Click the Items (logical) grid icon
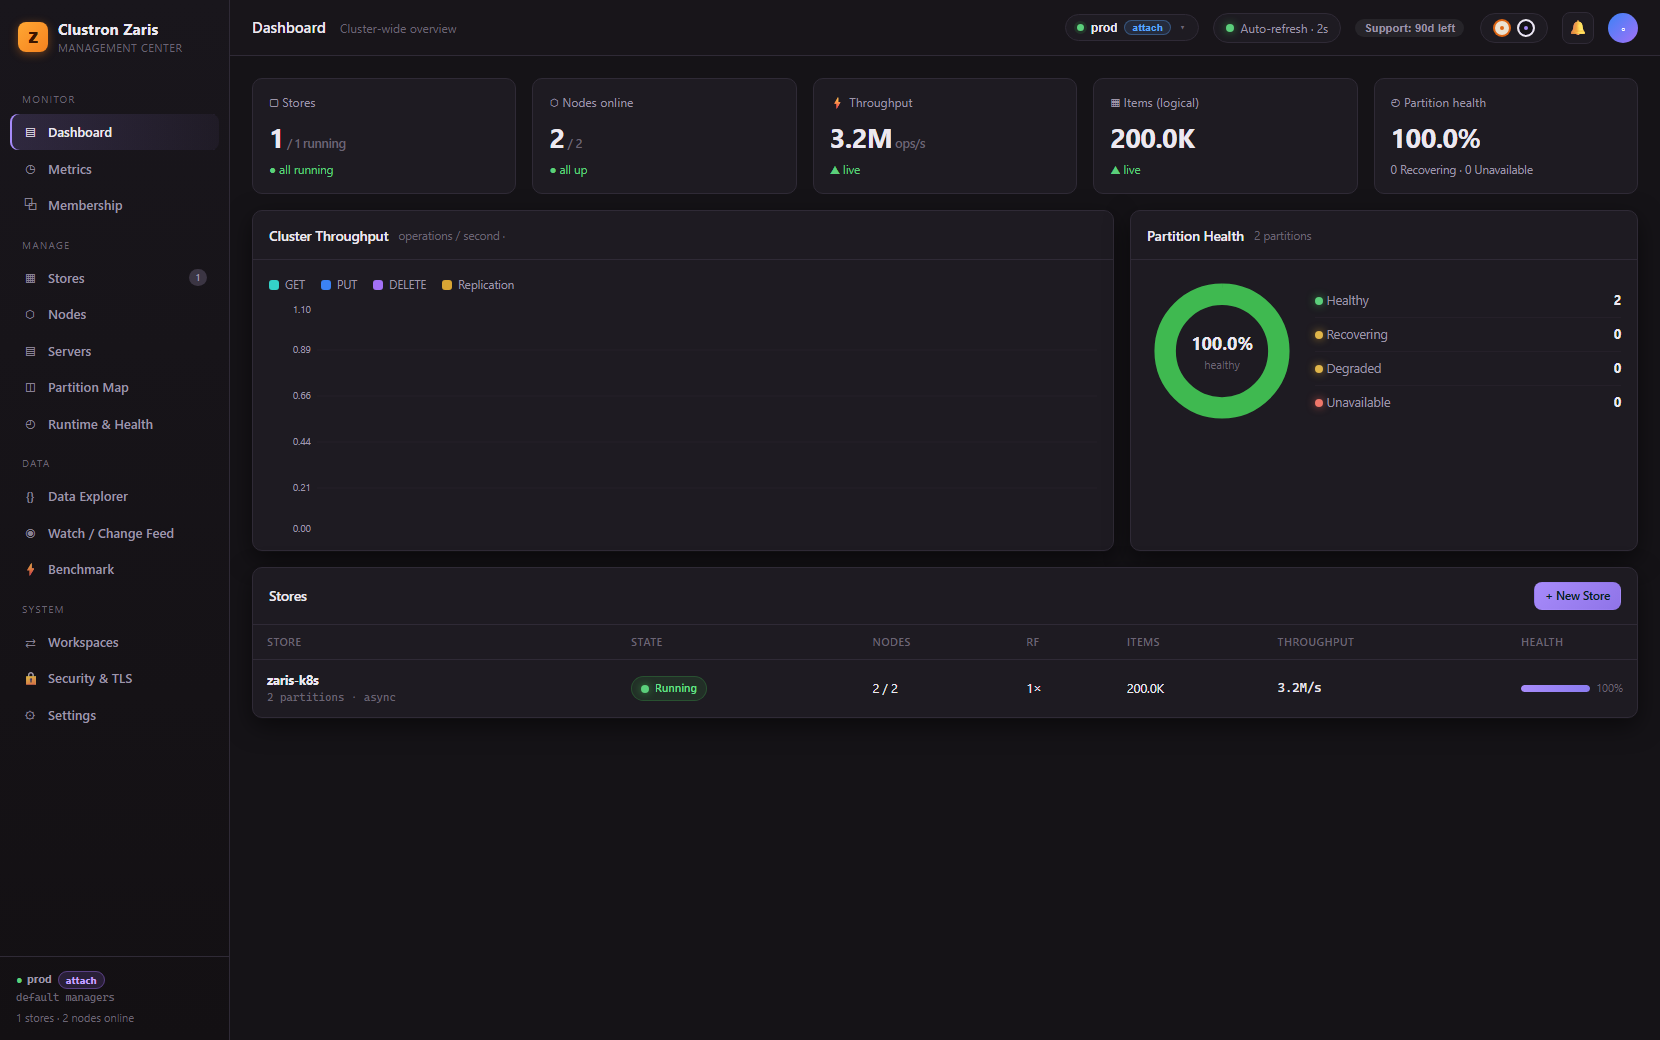Screen dimensions: 1660x1040 click(x=1115, y=103)
